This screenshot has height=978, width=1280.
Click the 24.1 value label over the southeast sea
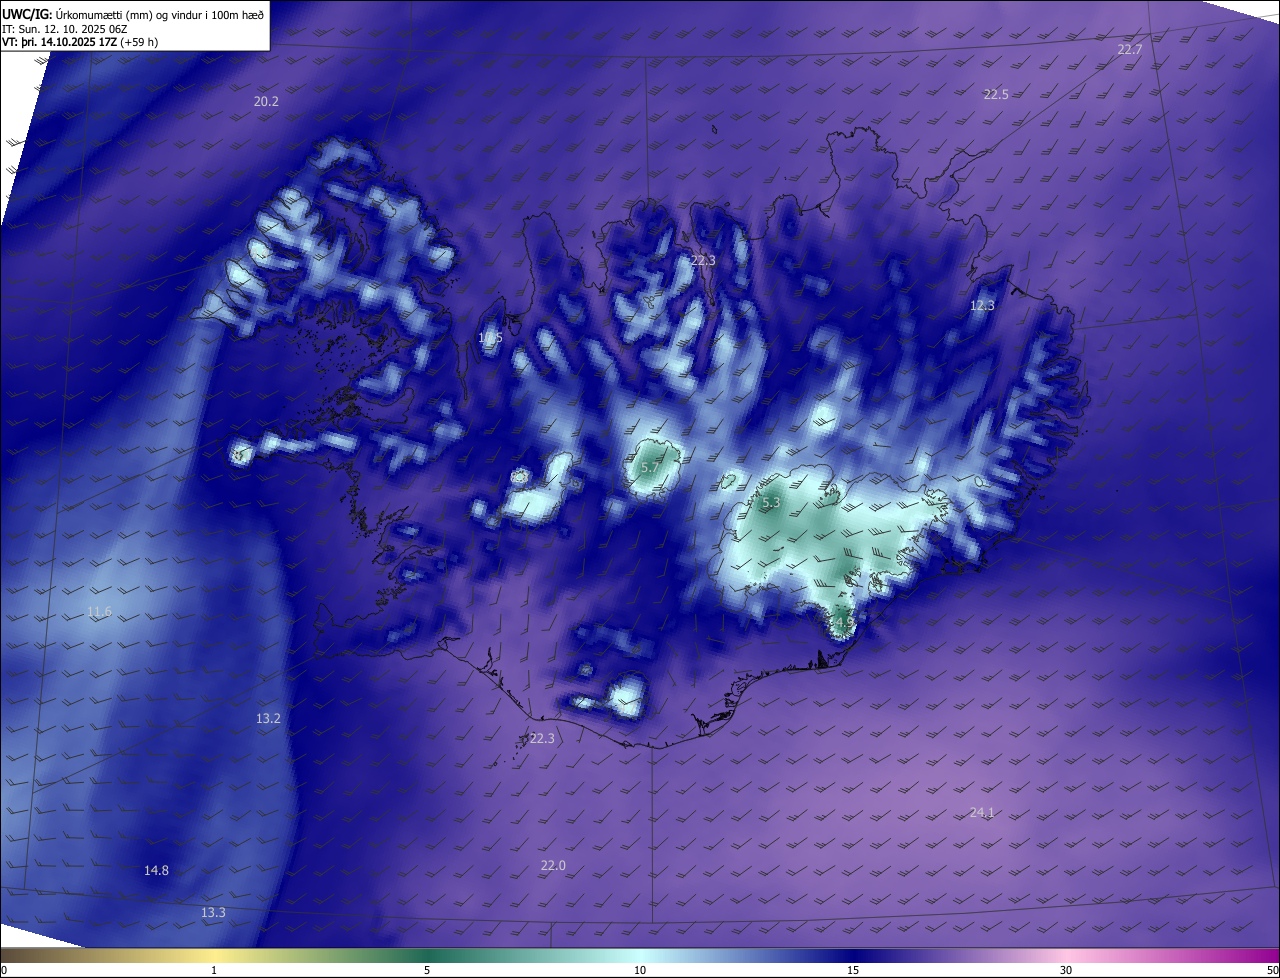(982, 813)
